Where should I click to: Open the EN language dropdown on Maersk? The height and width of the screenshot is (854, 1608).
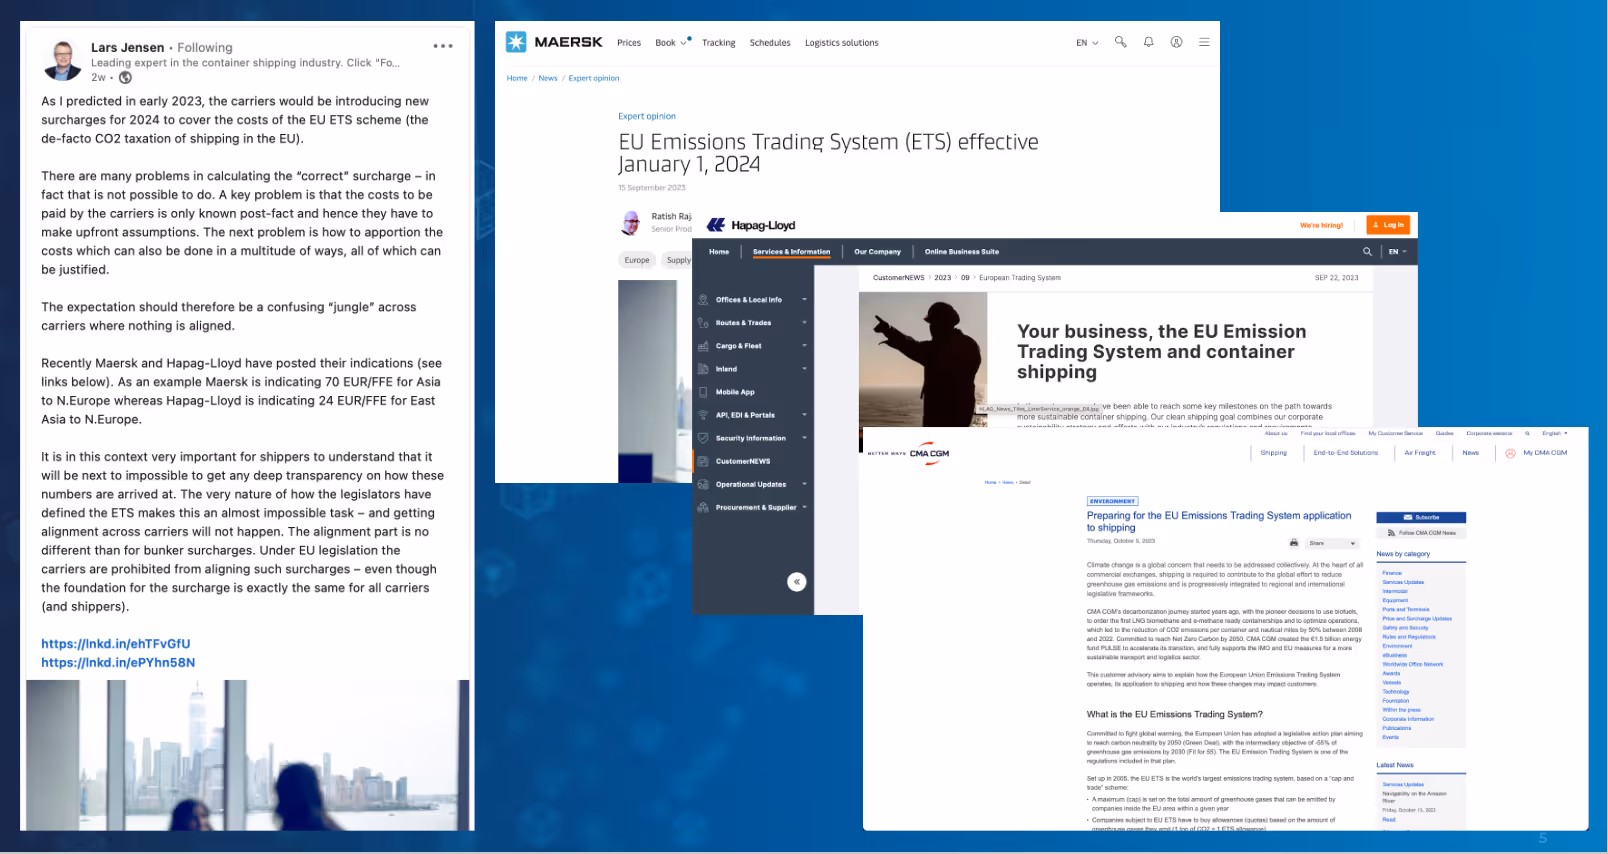1087,43
